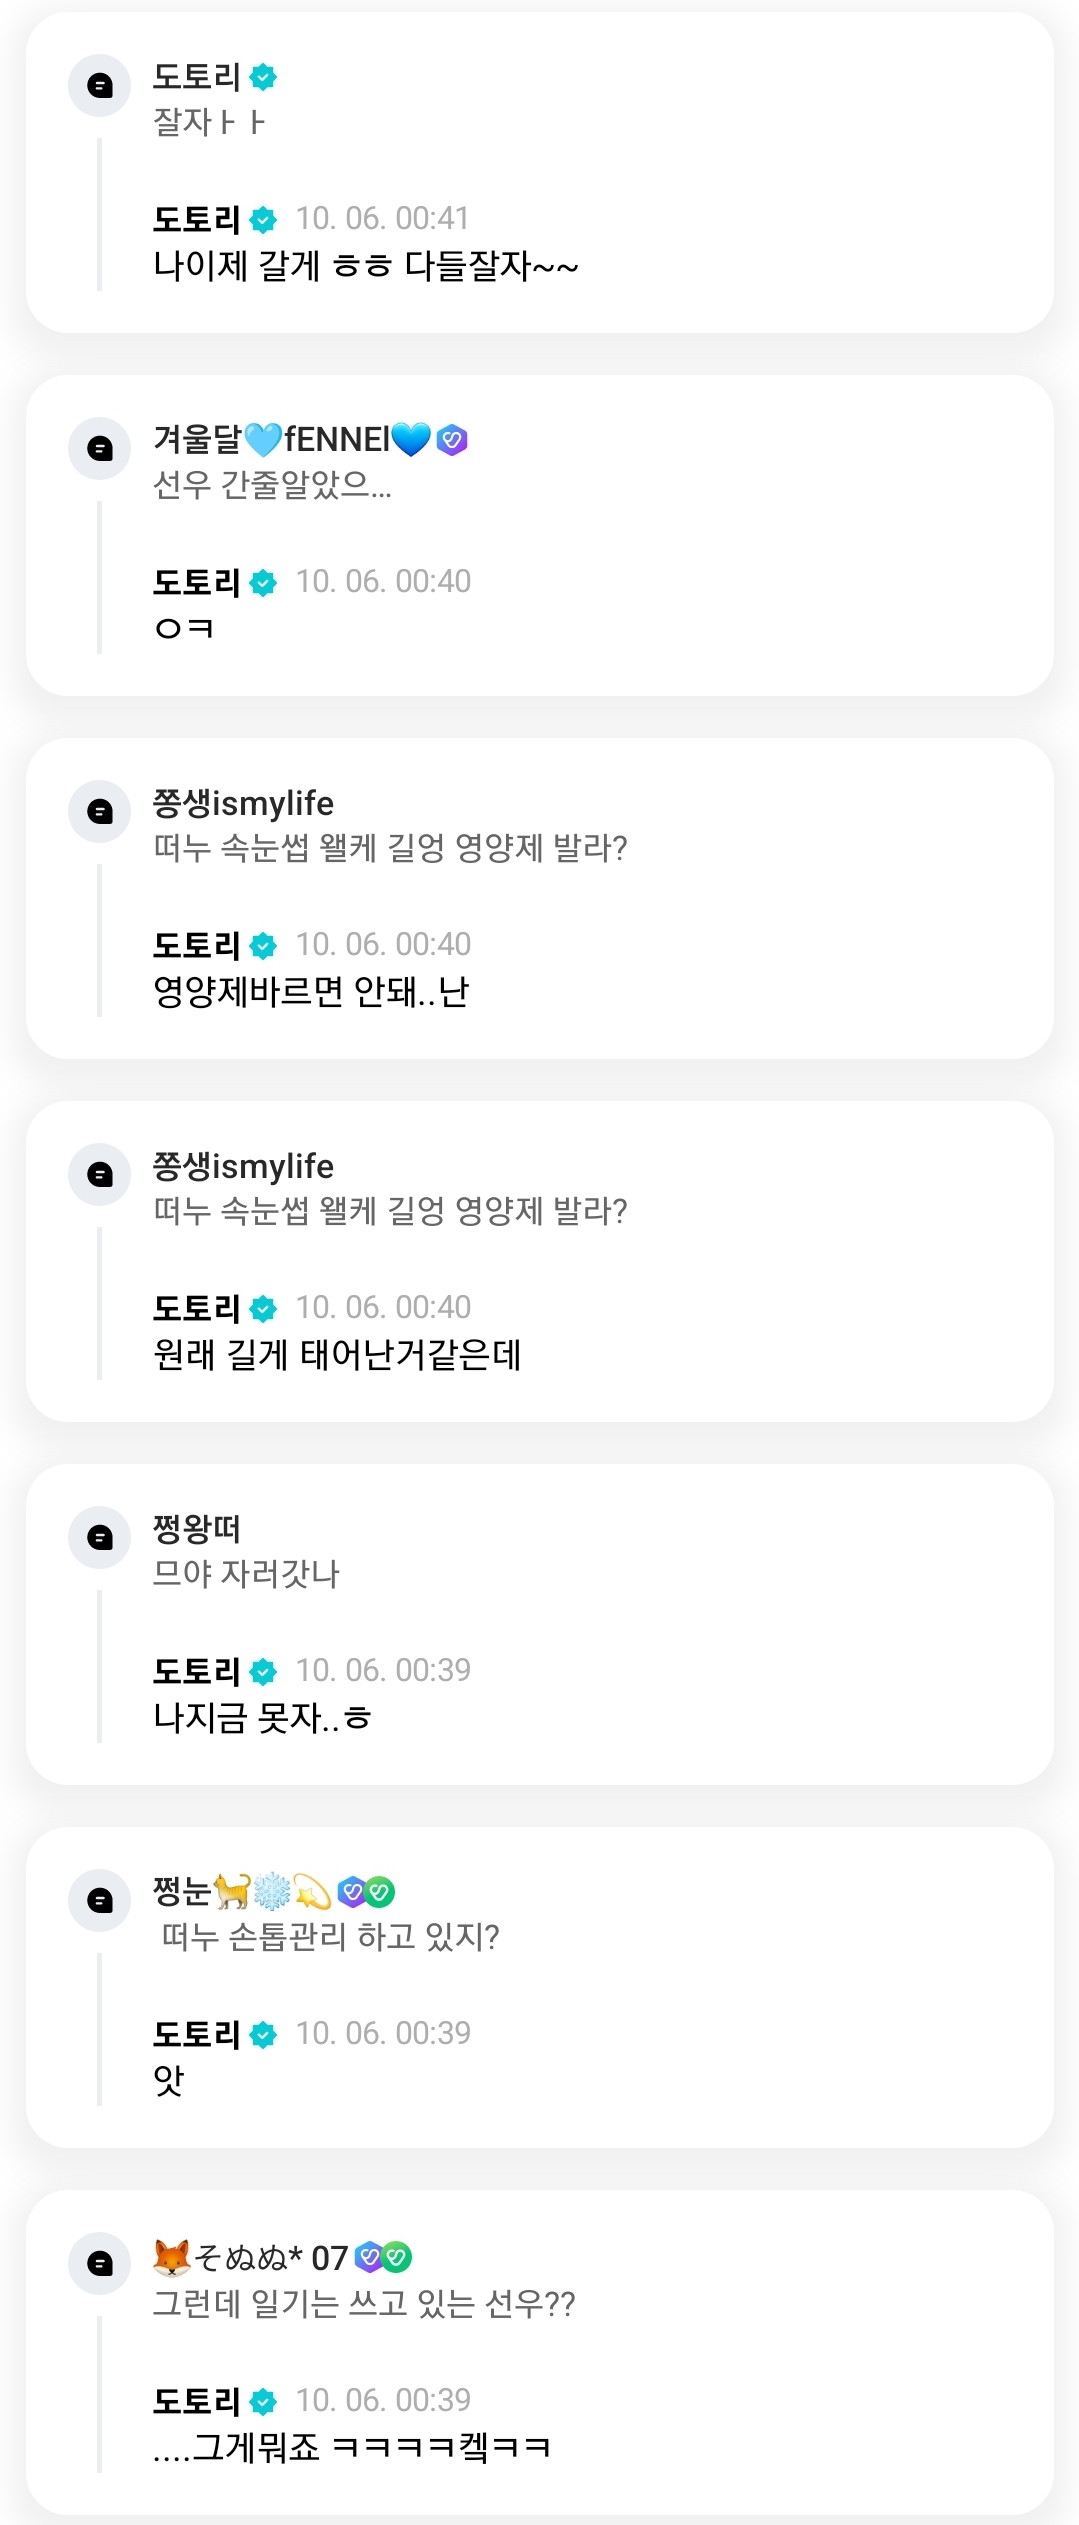Click the avatar beside the 잘자ㅏㅏ comment
Screen dimensions: 1079x2525
point(99,86)
